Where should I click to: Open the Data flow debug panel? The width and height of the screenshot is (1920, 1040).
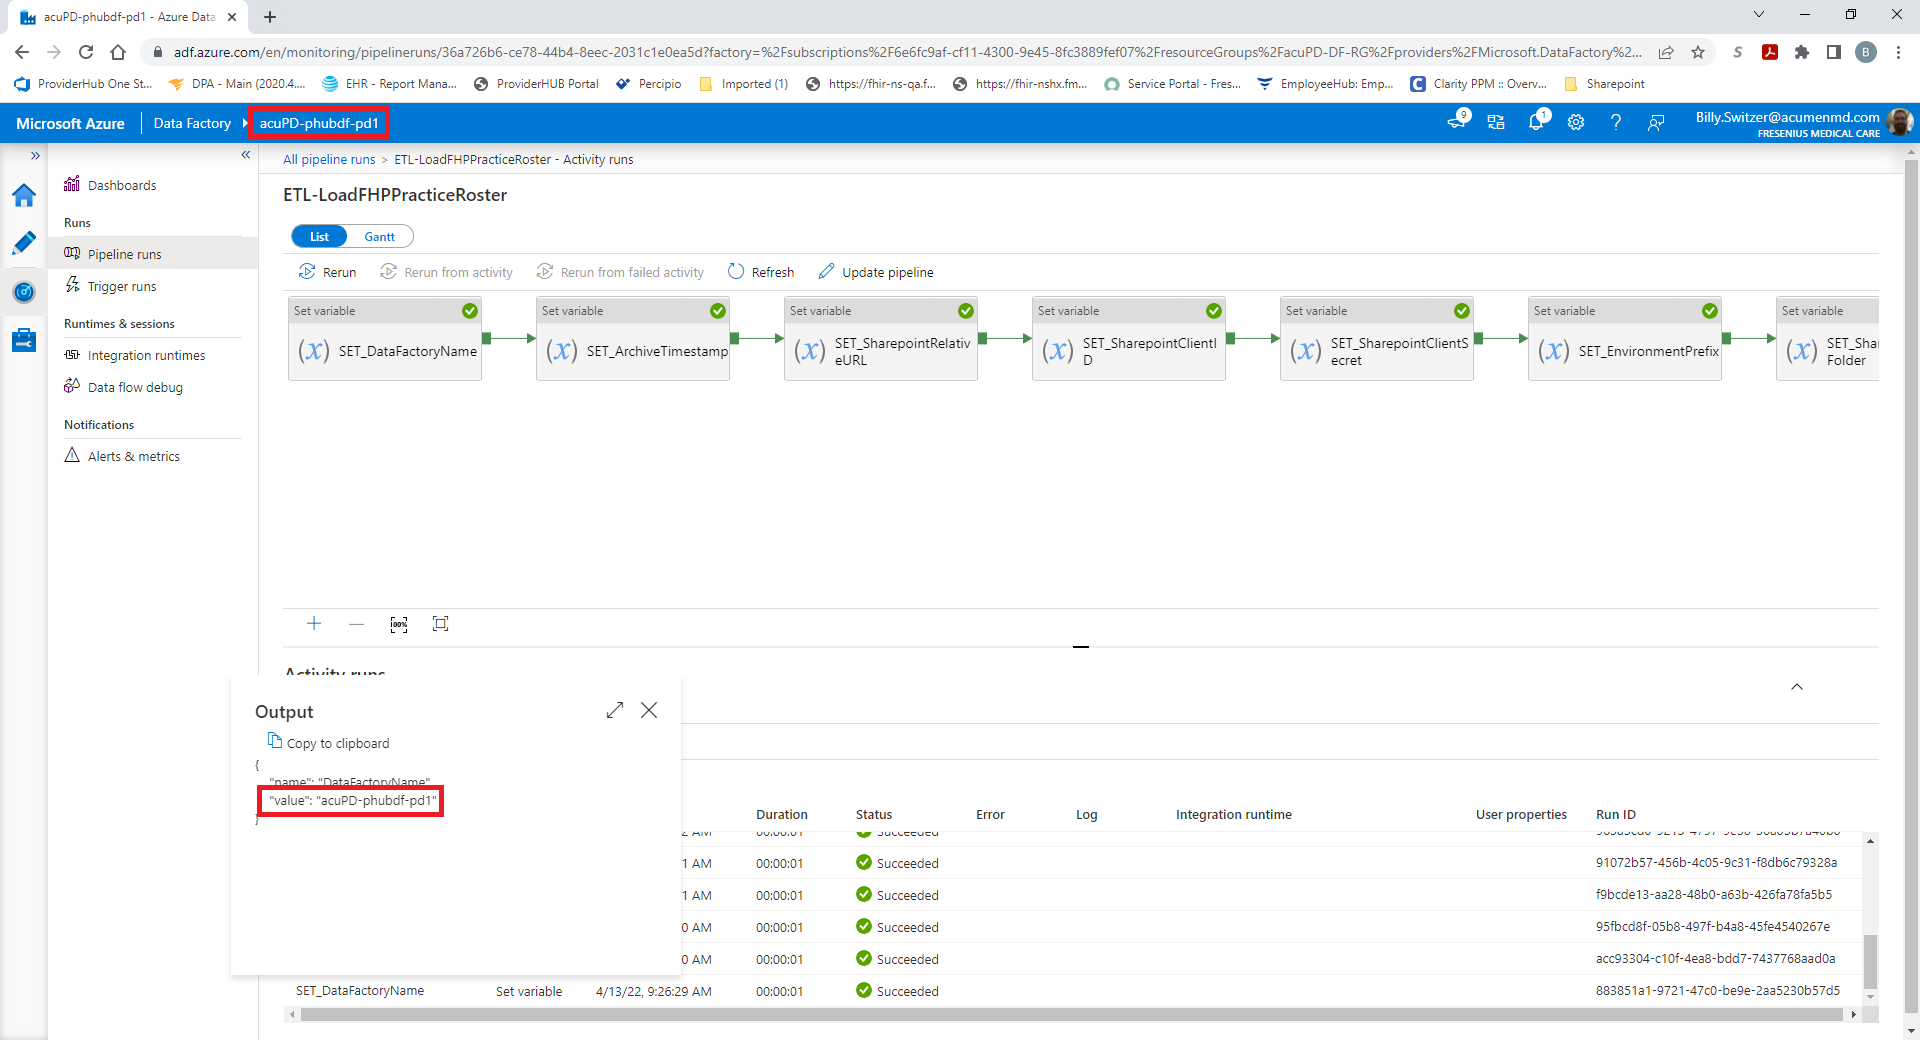(134, 387)
